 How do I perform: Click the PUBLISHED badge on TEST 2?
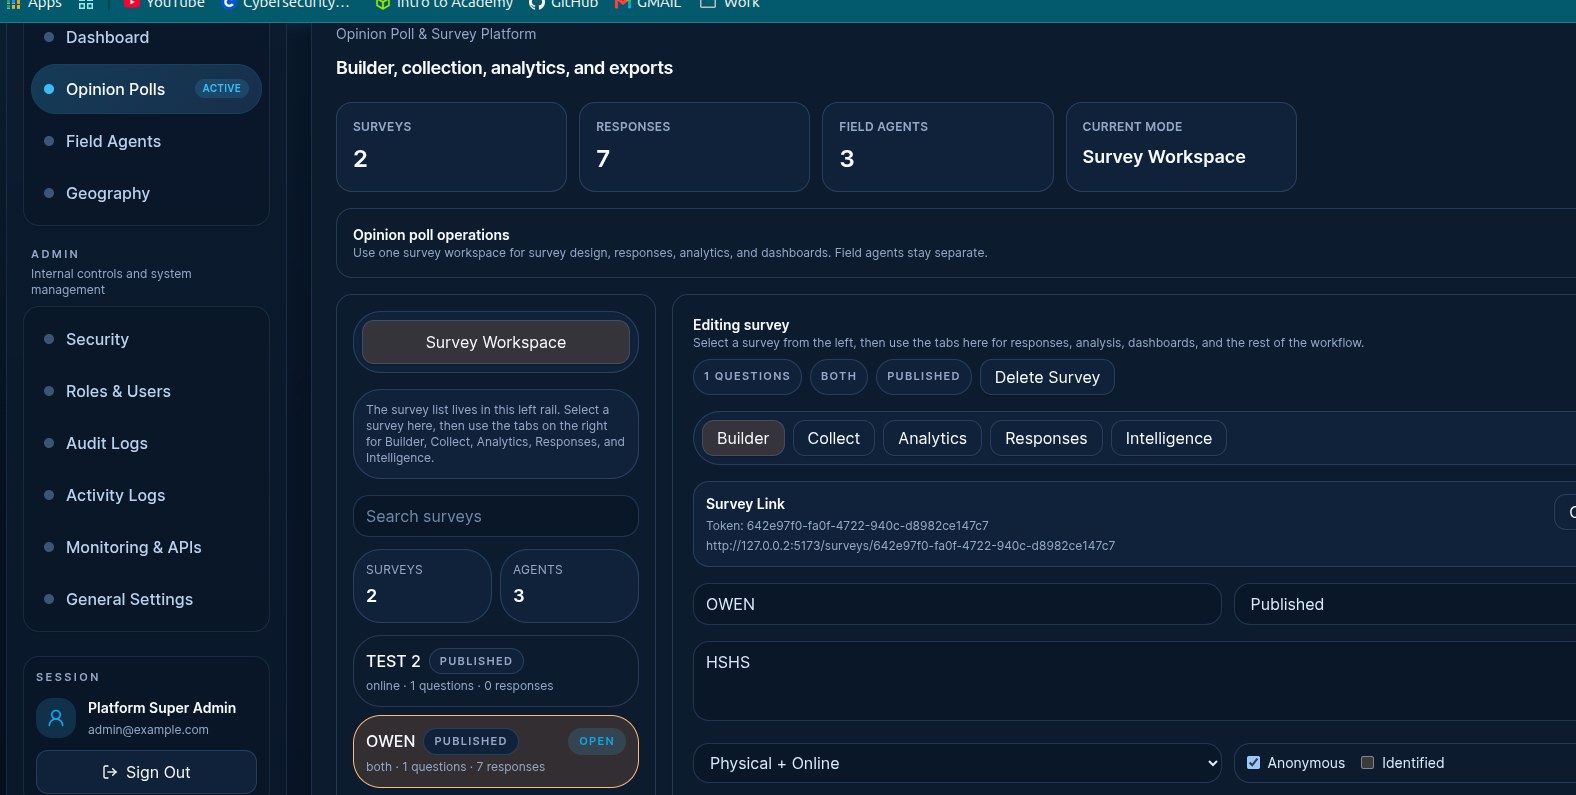pyautogui.click(x=476, y=661)
